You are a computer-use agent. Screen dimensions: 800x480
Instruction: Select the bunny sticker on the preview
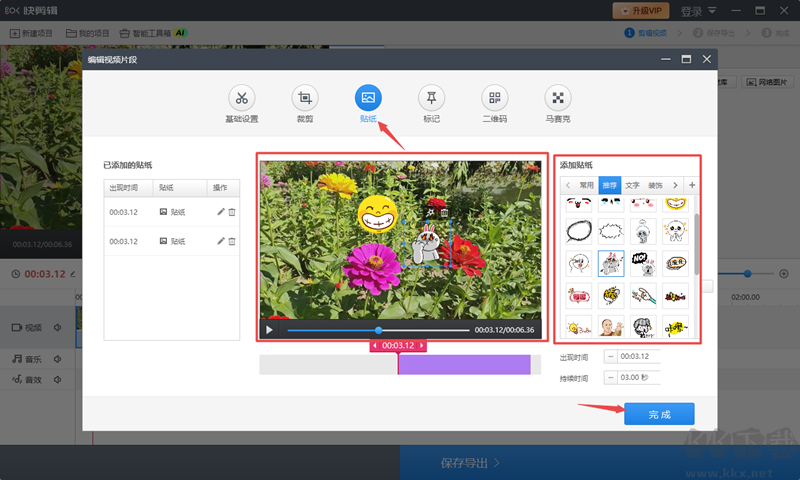(426, 244)
